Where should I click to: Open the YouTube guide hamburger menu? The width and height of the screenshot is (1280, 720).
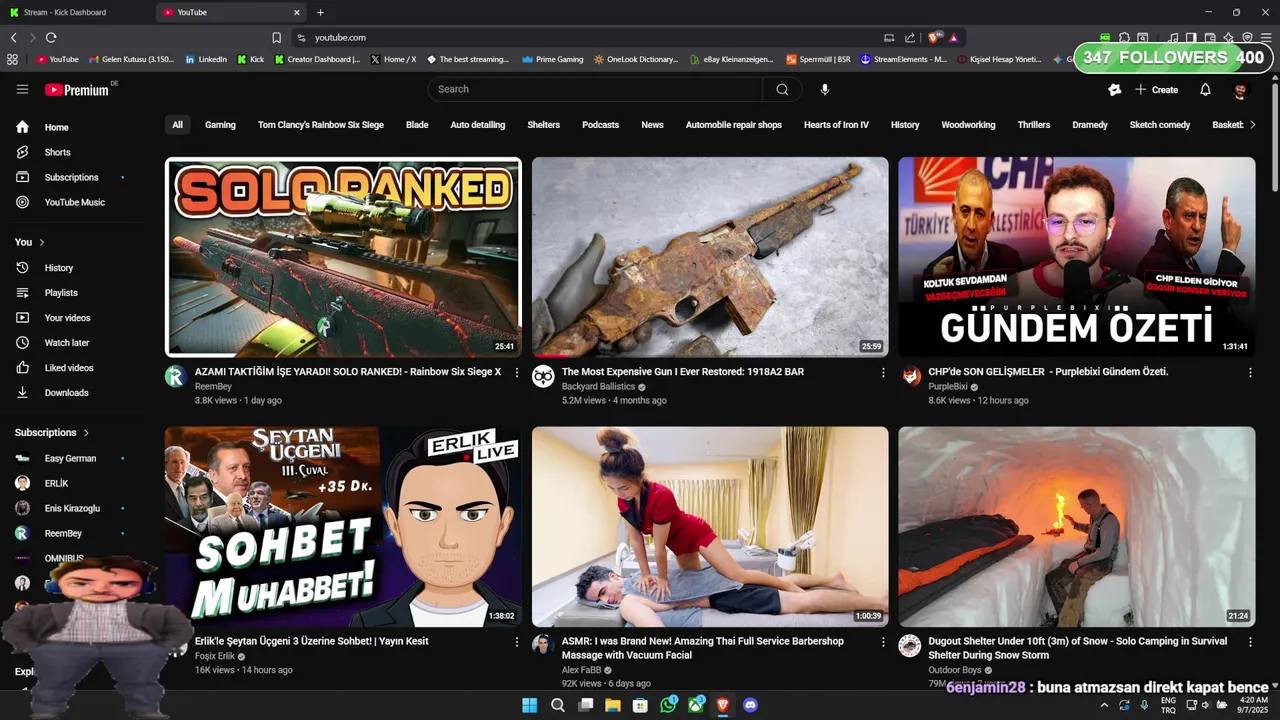[x=22, y=89]
